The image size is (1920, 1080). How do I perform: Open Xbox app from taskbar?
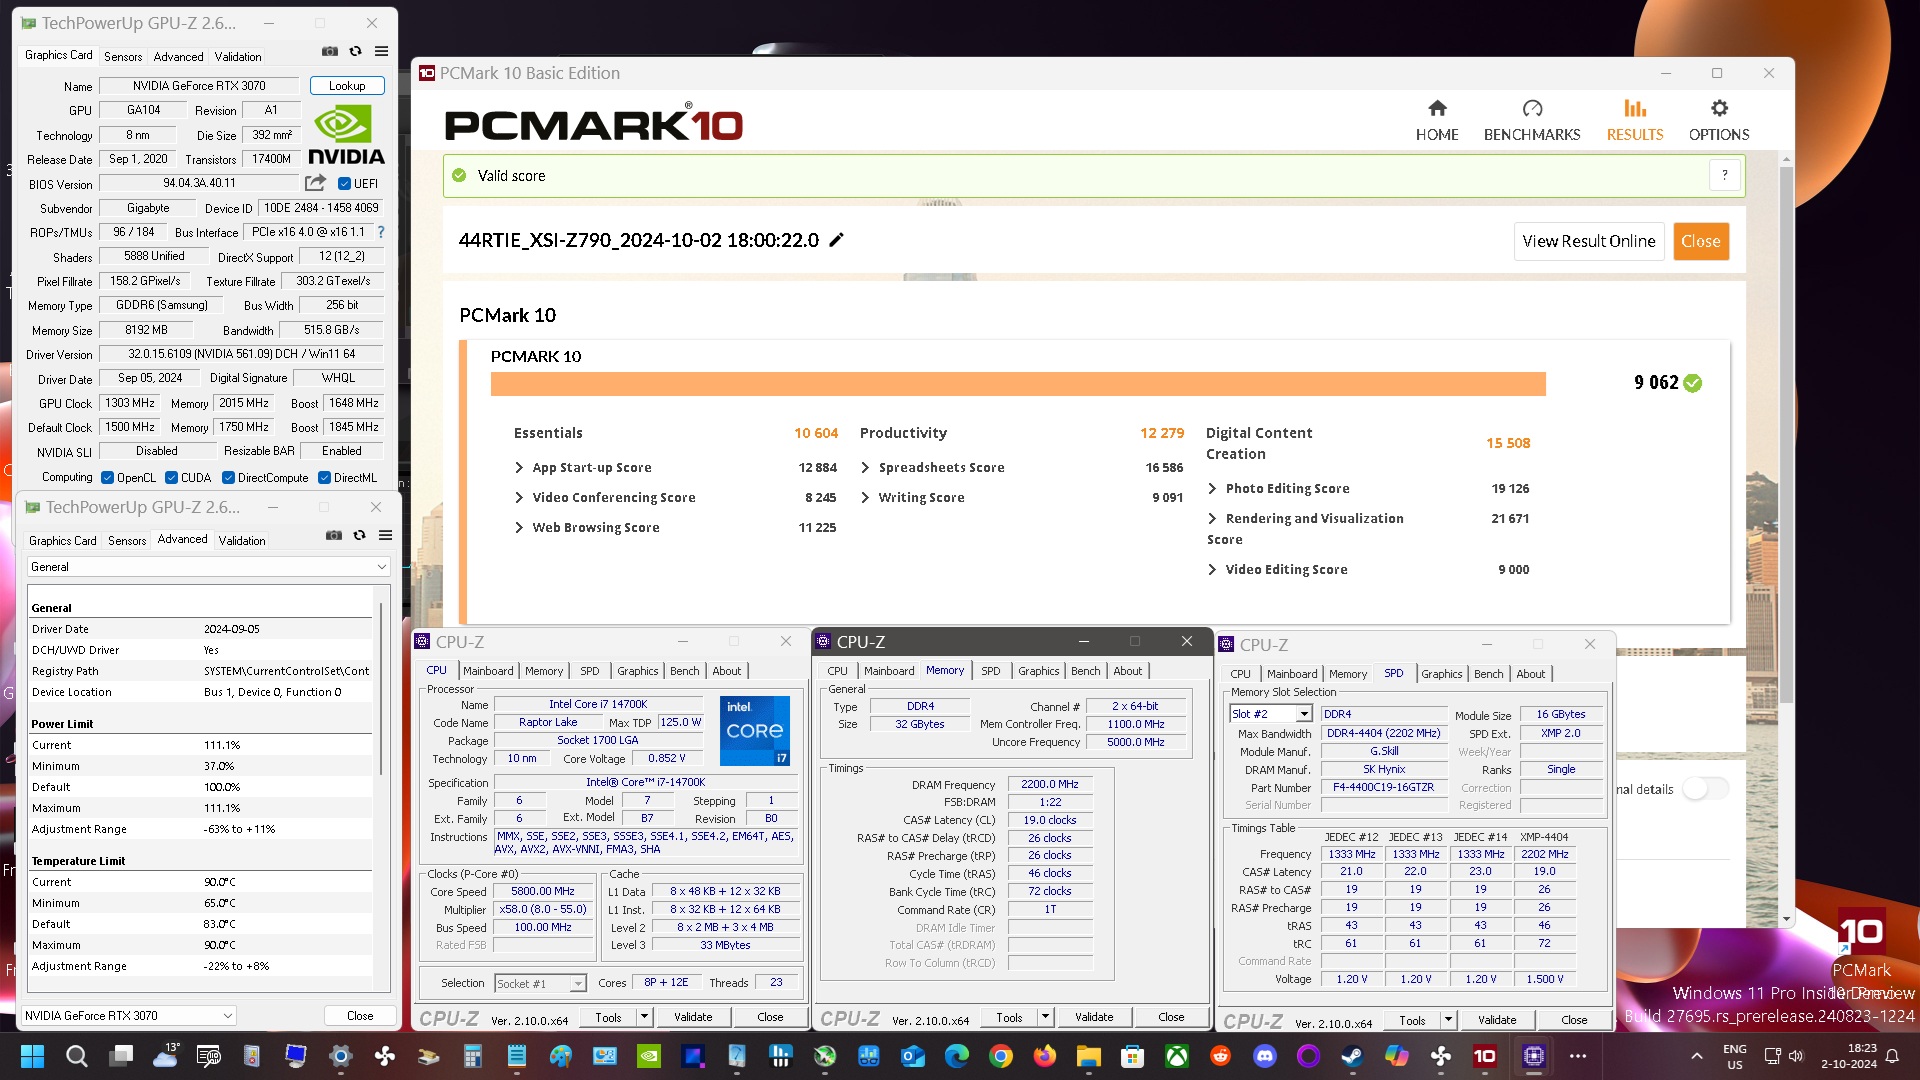pos(1177,1056)
